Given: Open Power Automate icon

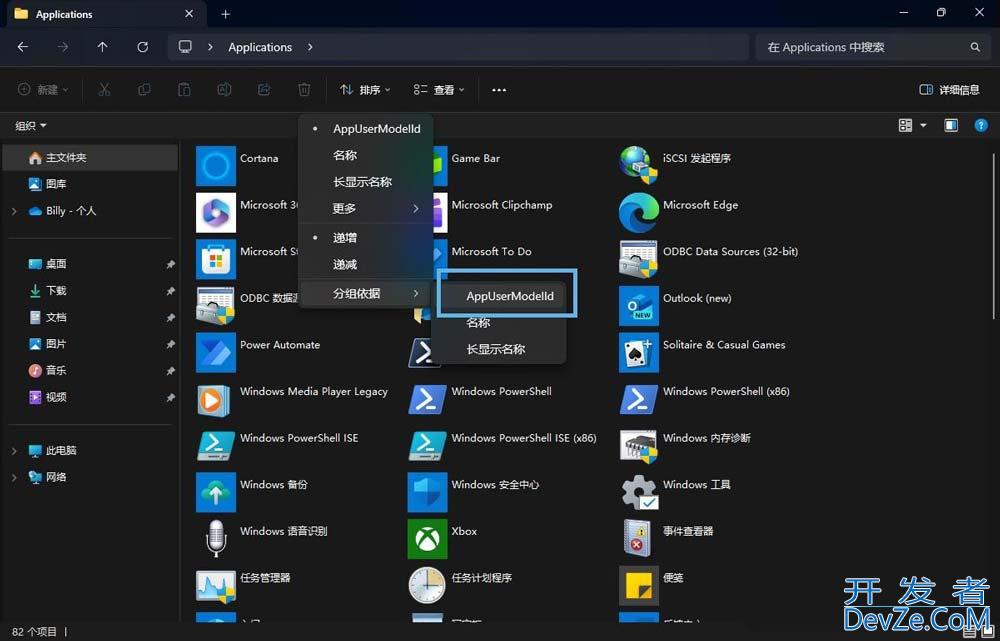Looking at the screenshot, I should [x=216, y=352].
